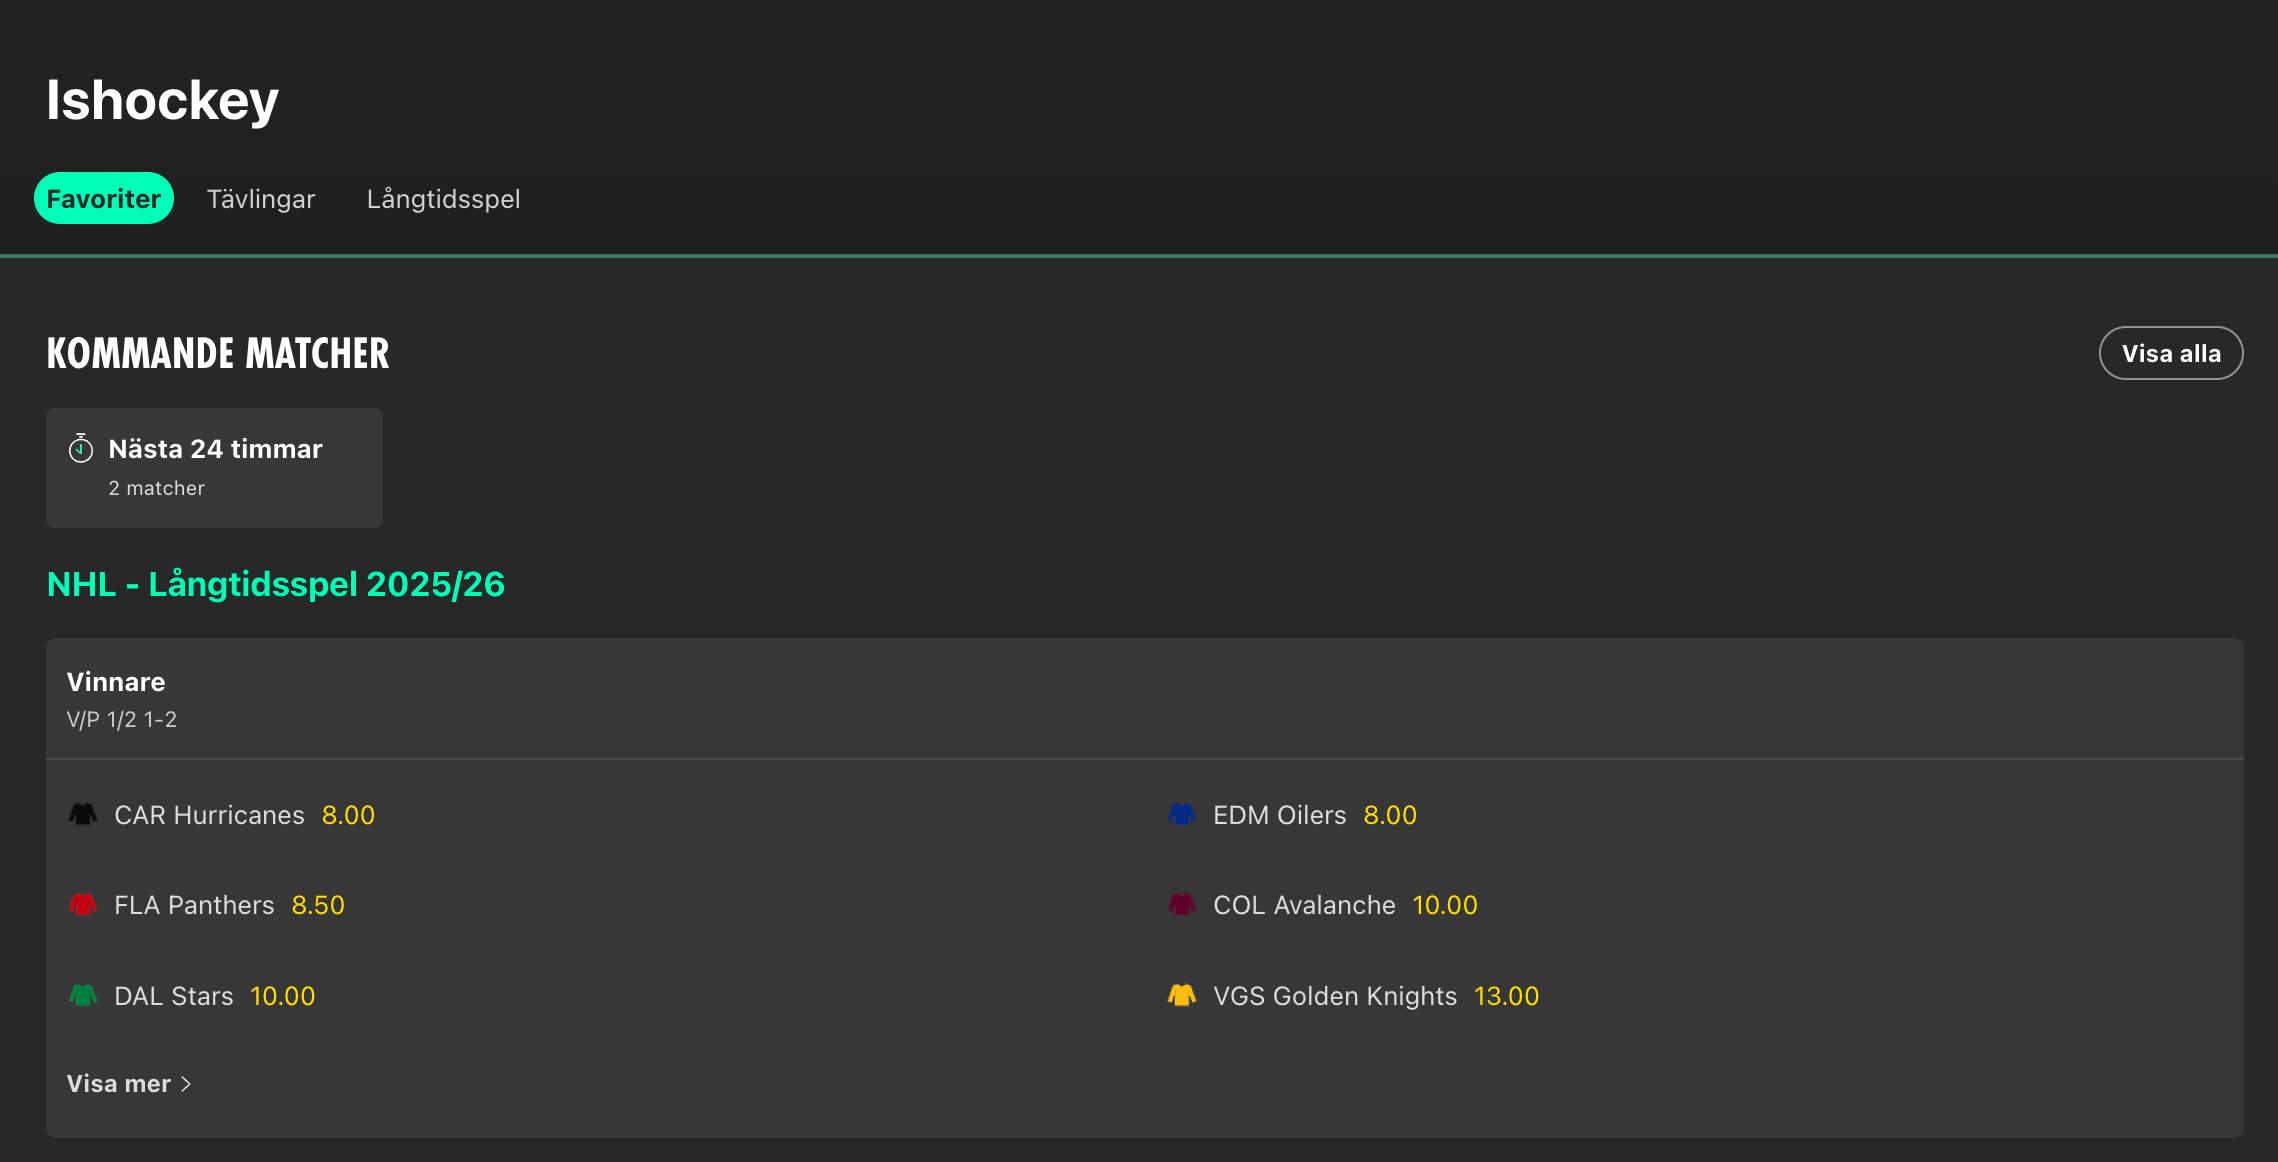
Task: Click the Vinnare market header
Action: point(116,682)
